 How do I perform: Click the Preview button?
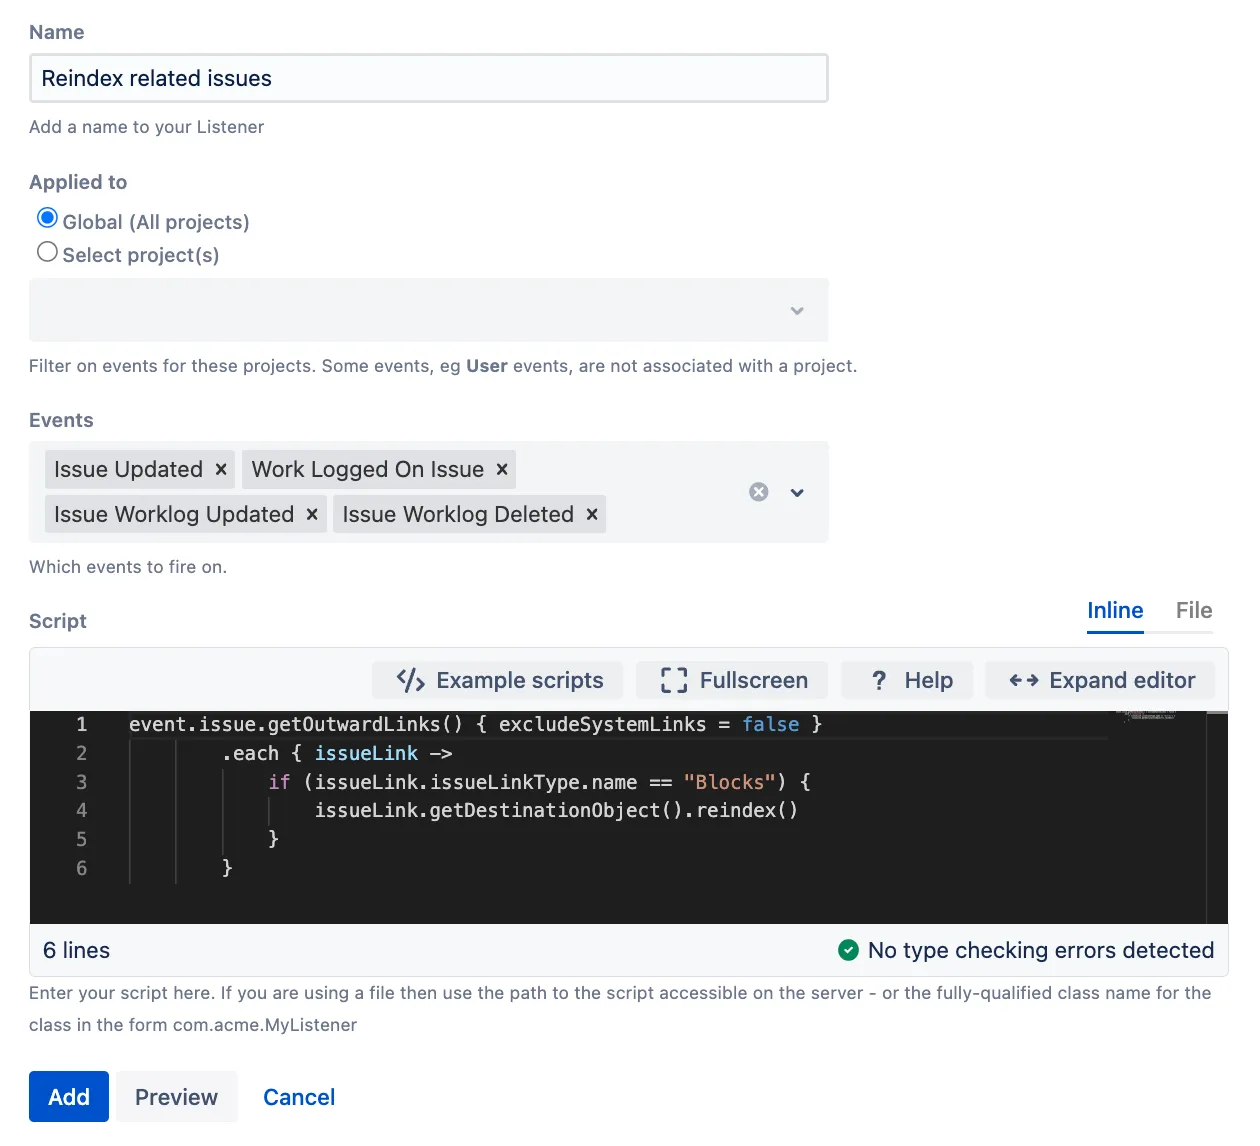tap(176, 1097)
